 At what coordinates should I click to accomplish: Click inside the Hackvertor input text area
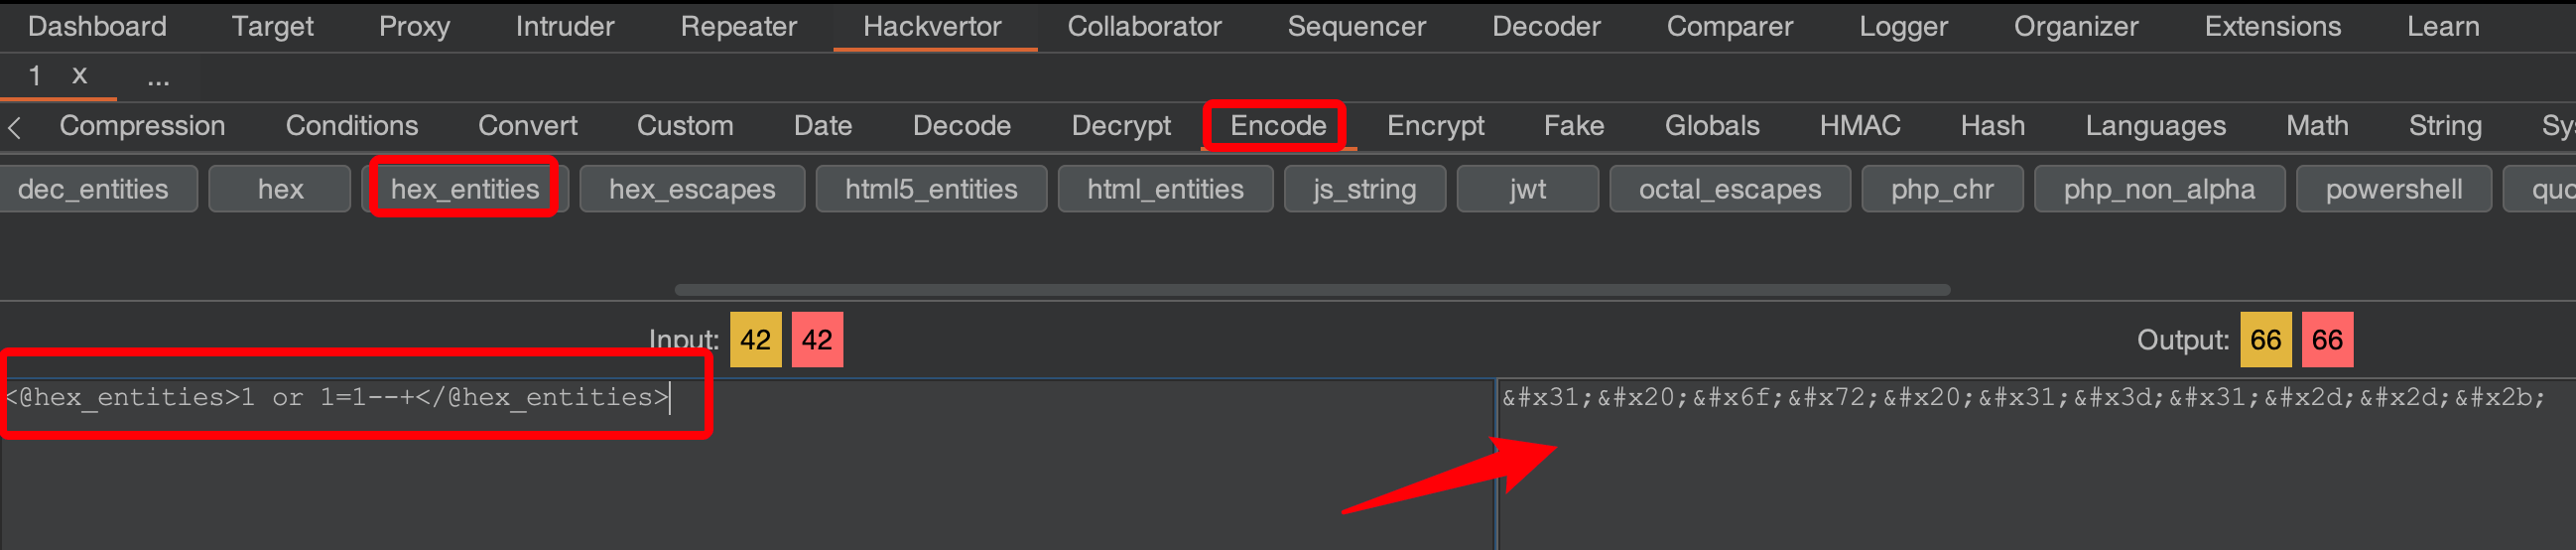[x=740, y=470]
